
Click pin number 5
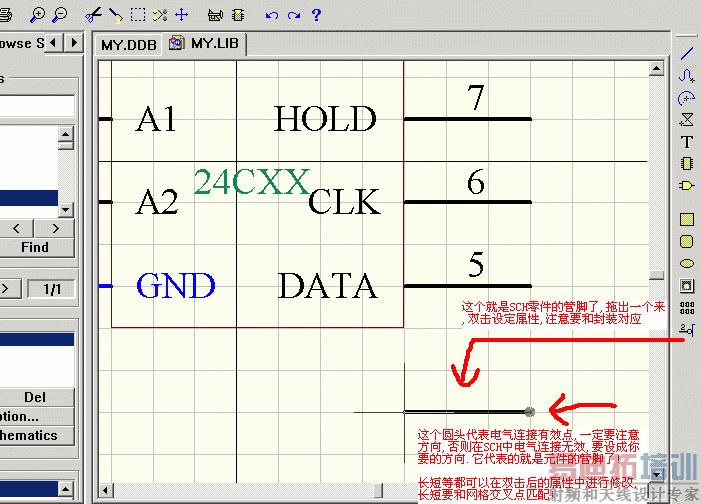[x=476, y=264]
